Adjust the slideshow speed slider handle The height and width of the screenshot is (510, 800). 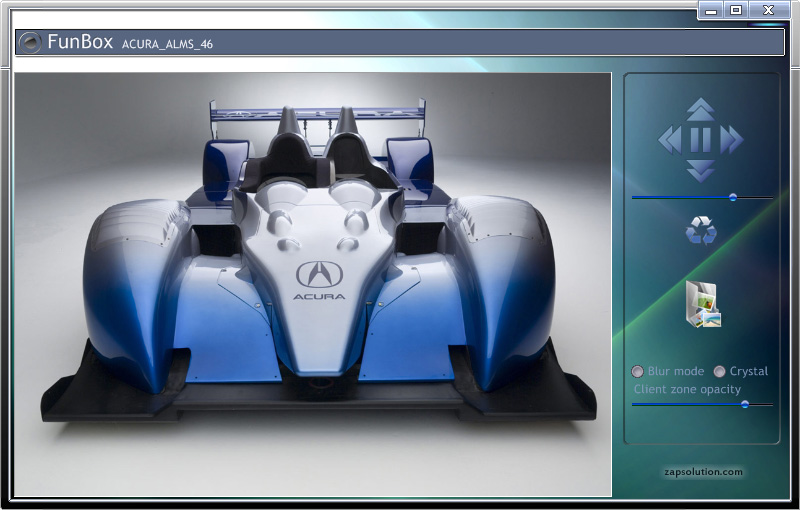[x=733, y=197]
